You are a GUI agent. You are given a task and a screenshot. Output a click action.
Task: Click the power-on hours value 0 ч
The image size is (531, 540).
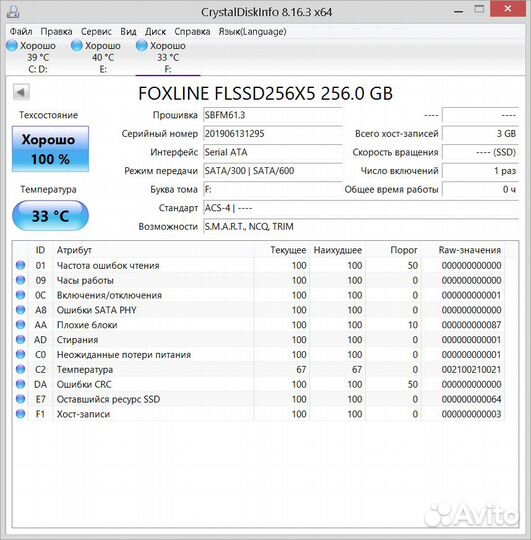point(480,189)
